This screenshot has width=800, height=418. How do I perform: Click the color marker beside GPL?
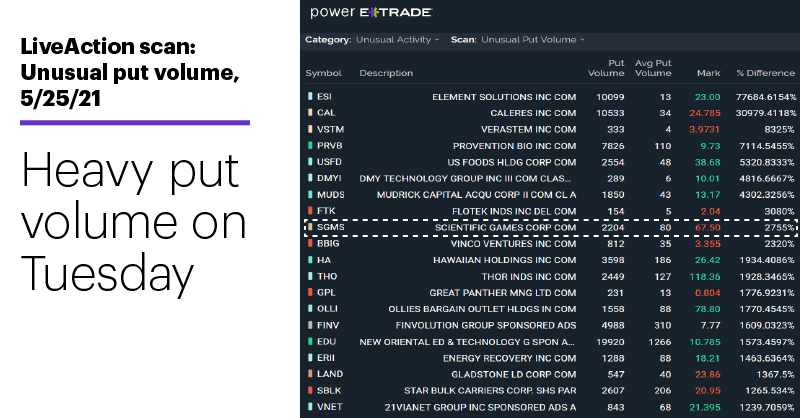click(310, 292)
